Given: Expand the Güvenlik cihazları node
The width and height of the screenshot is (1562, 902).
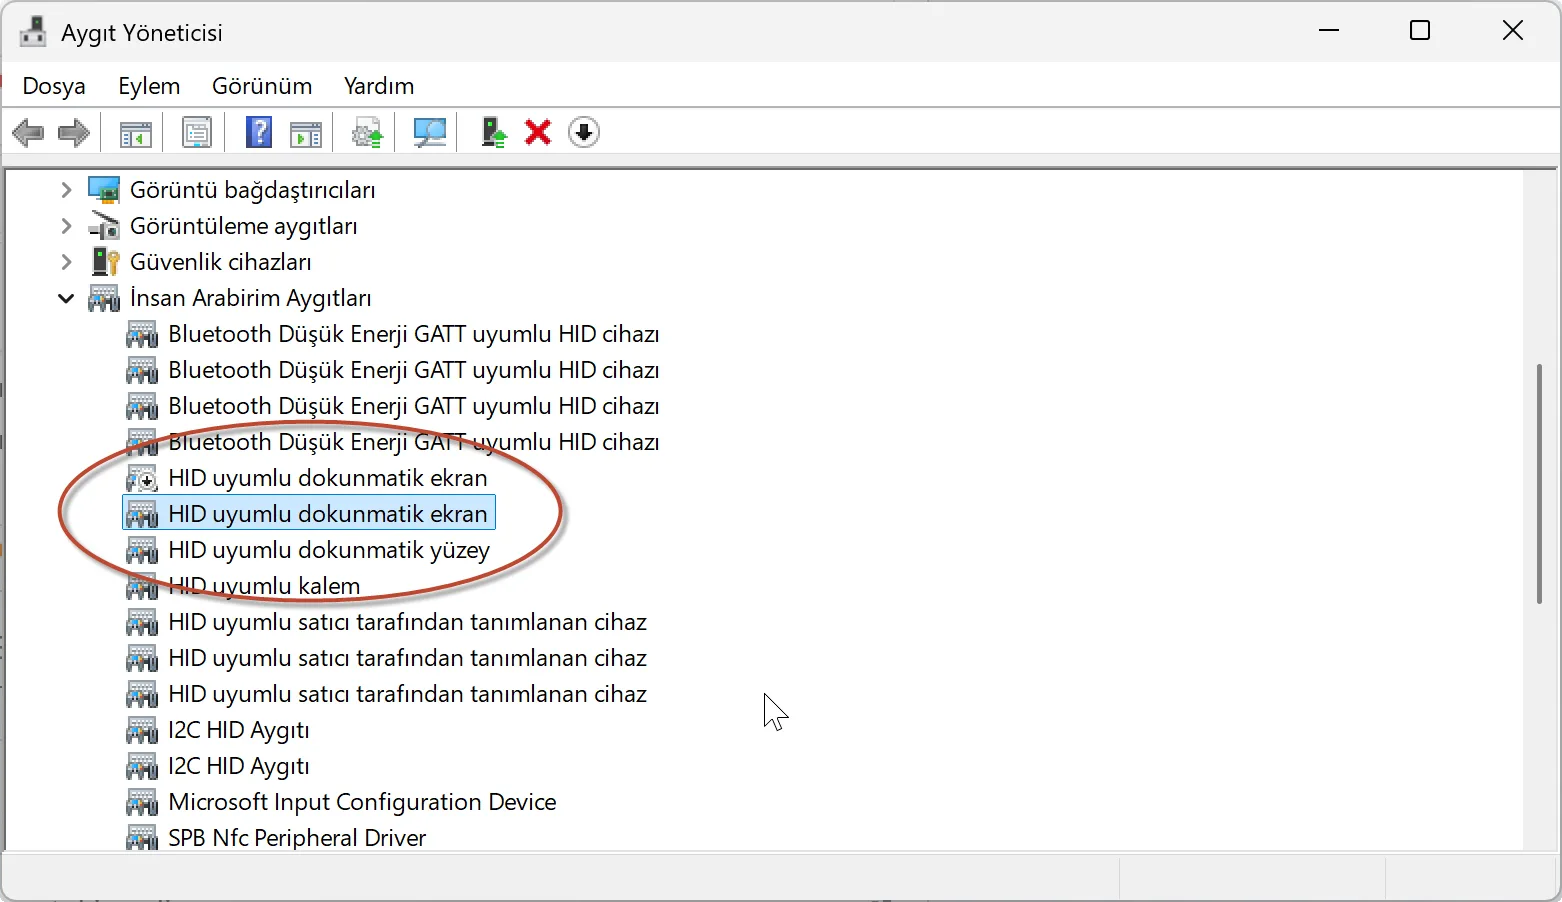Looking at the screenshot, I should click(x=66, y=262).
